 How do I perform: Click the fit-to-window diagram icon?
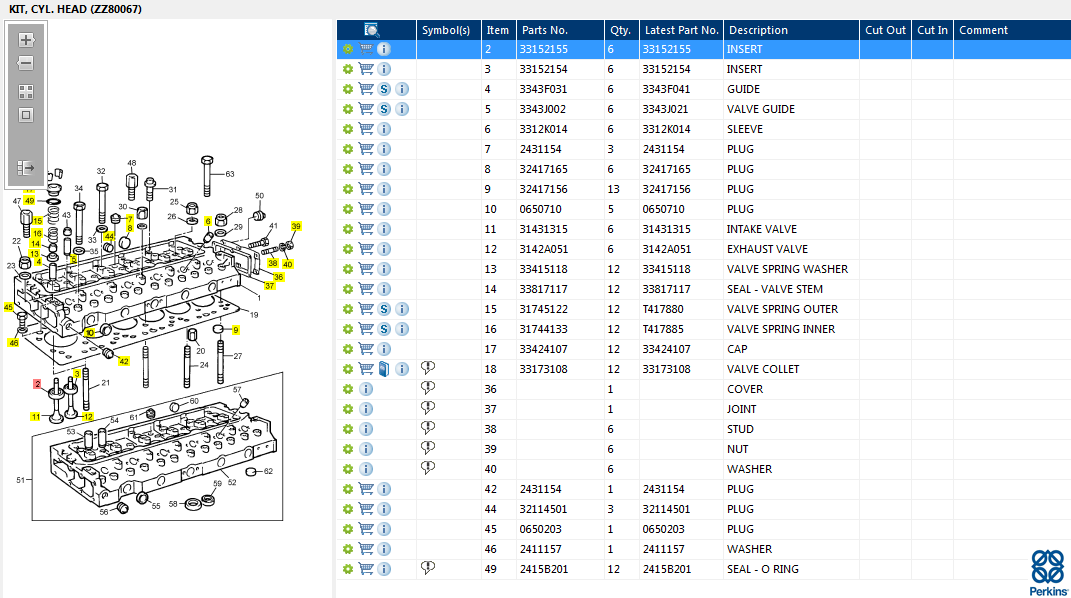[26, 115]
